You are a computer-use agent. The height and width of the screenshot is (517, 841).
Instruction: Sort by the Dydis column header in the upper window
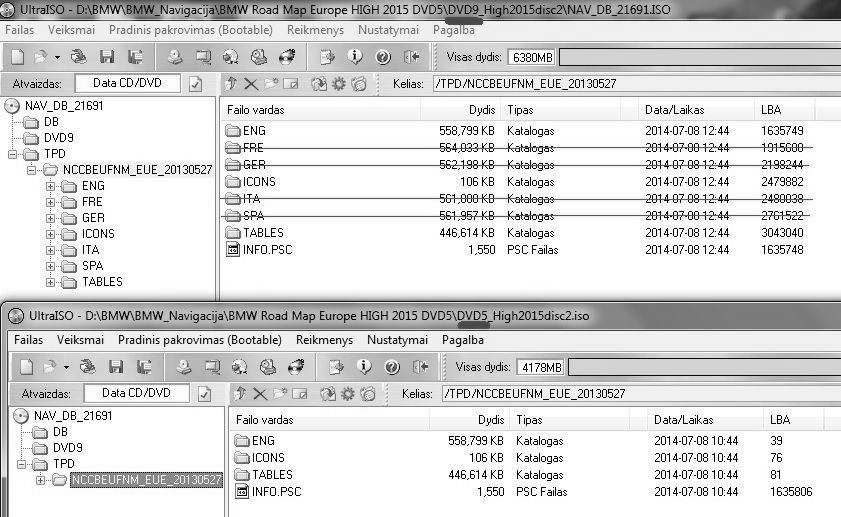(481, 109)
